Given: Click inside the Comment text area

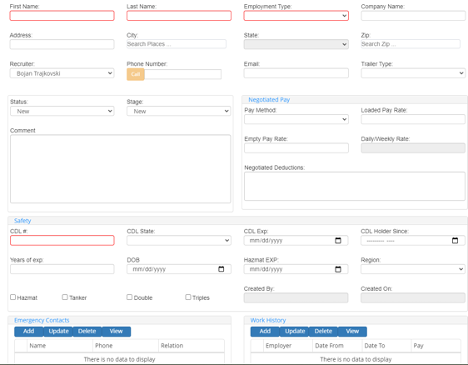Looking at the screenshot, I should click(x=120, y=169).
